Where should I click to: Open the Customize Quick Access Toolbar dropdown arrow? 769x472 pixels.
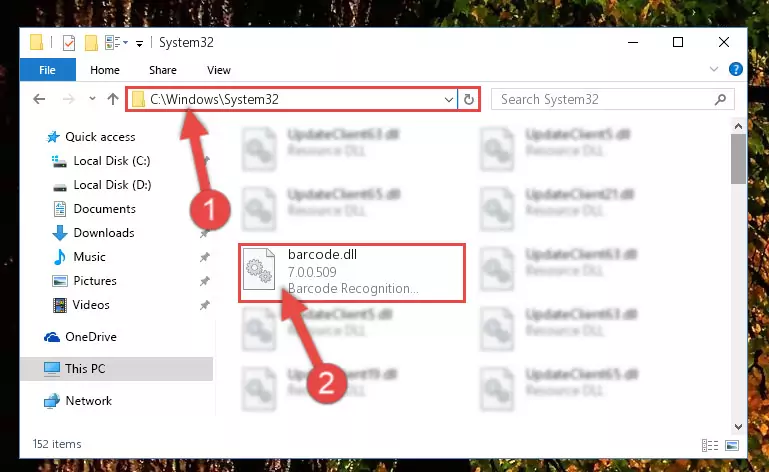(139, 44)
